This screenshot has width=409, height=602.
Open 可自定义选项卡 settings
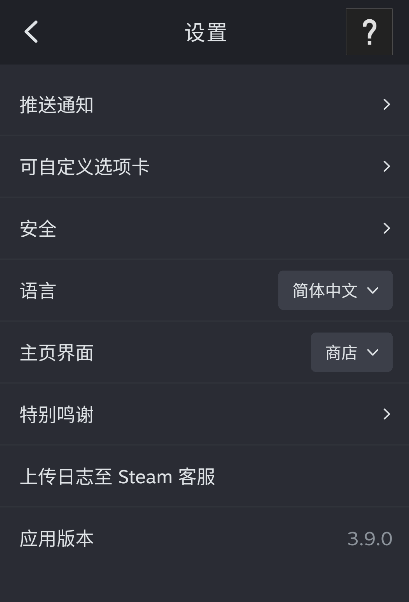pyautogui.click(x=204, y=167)
